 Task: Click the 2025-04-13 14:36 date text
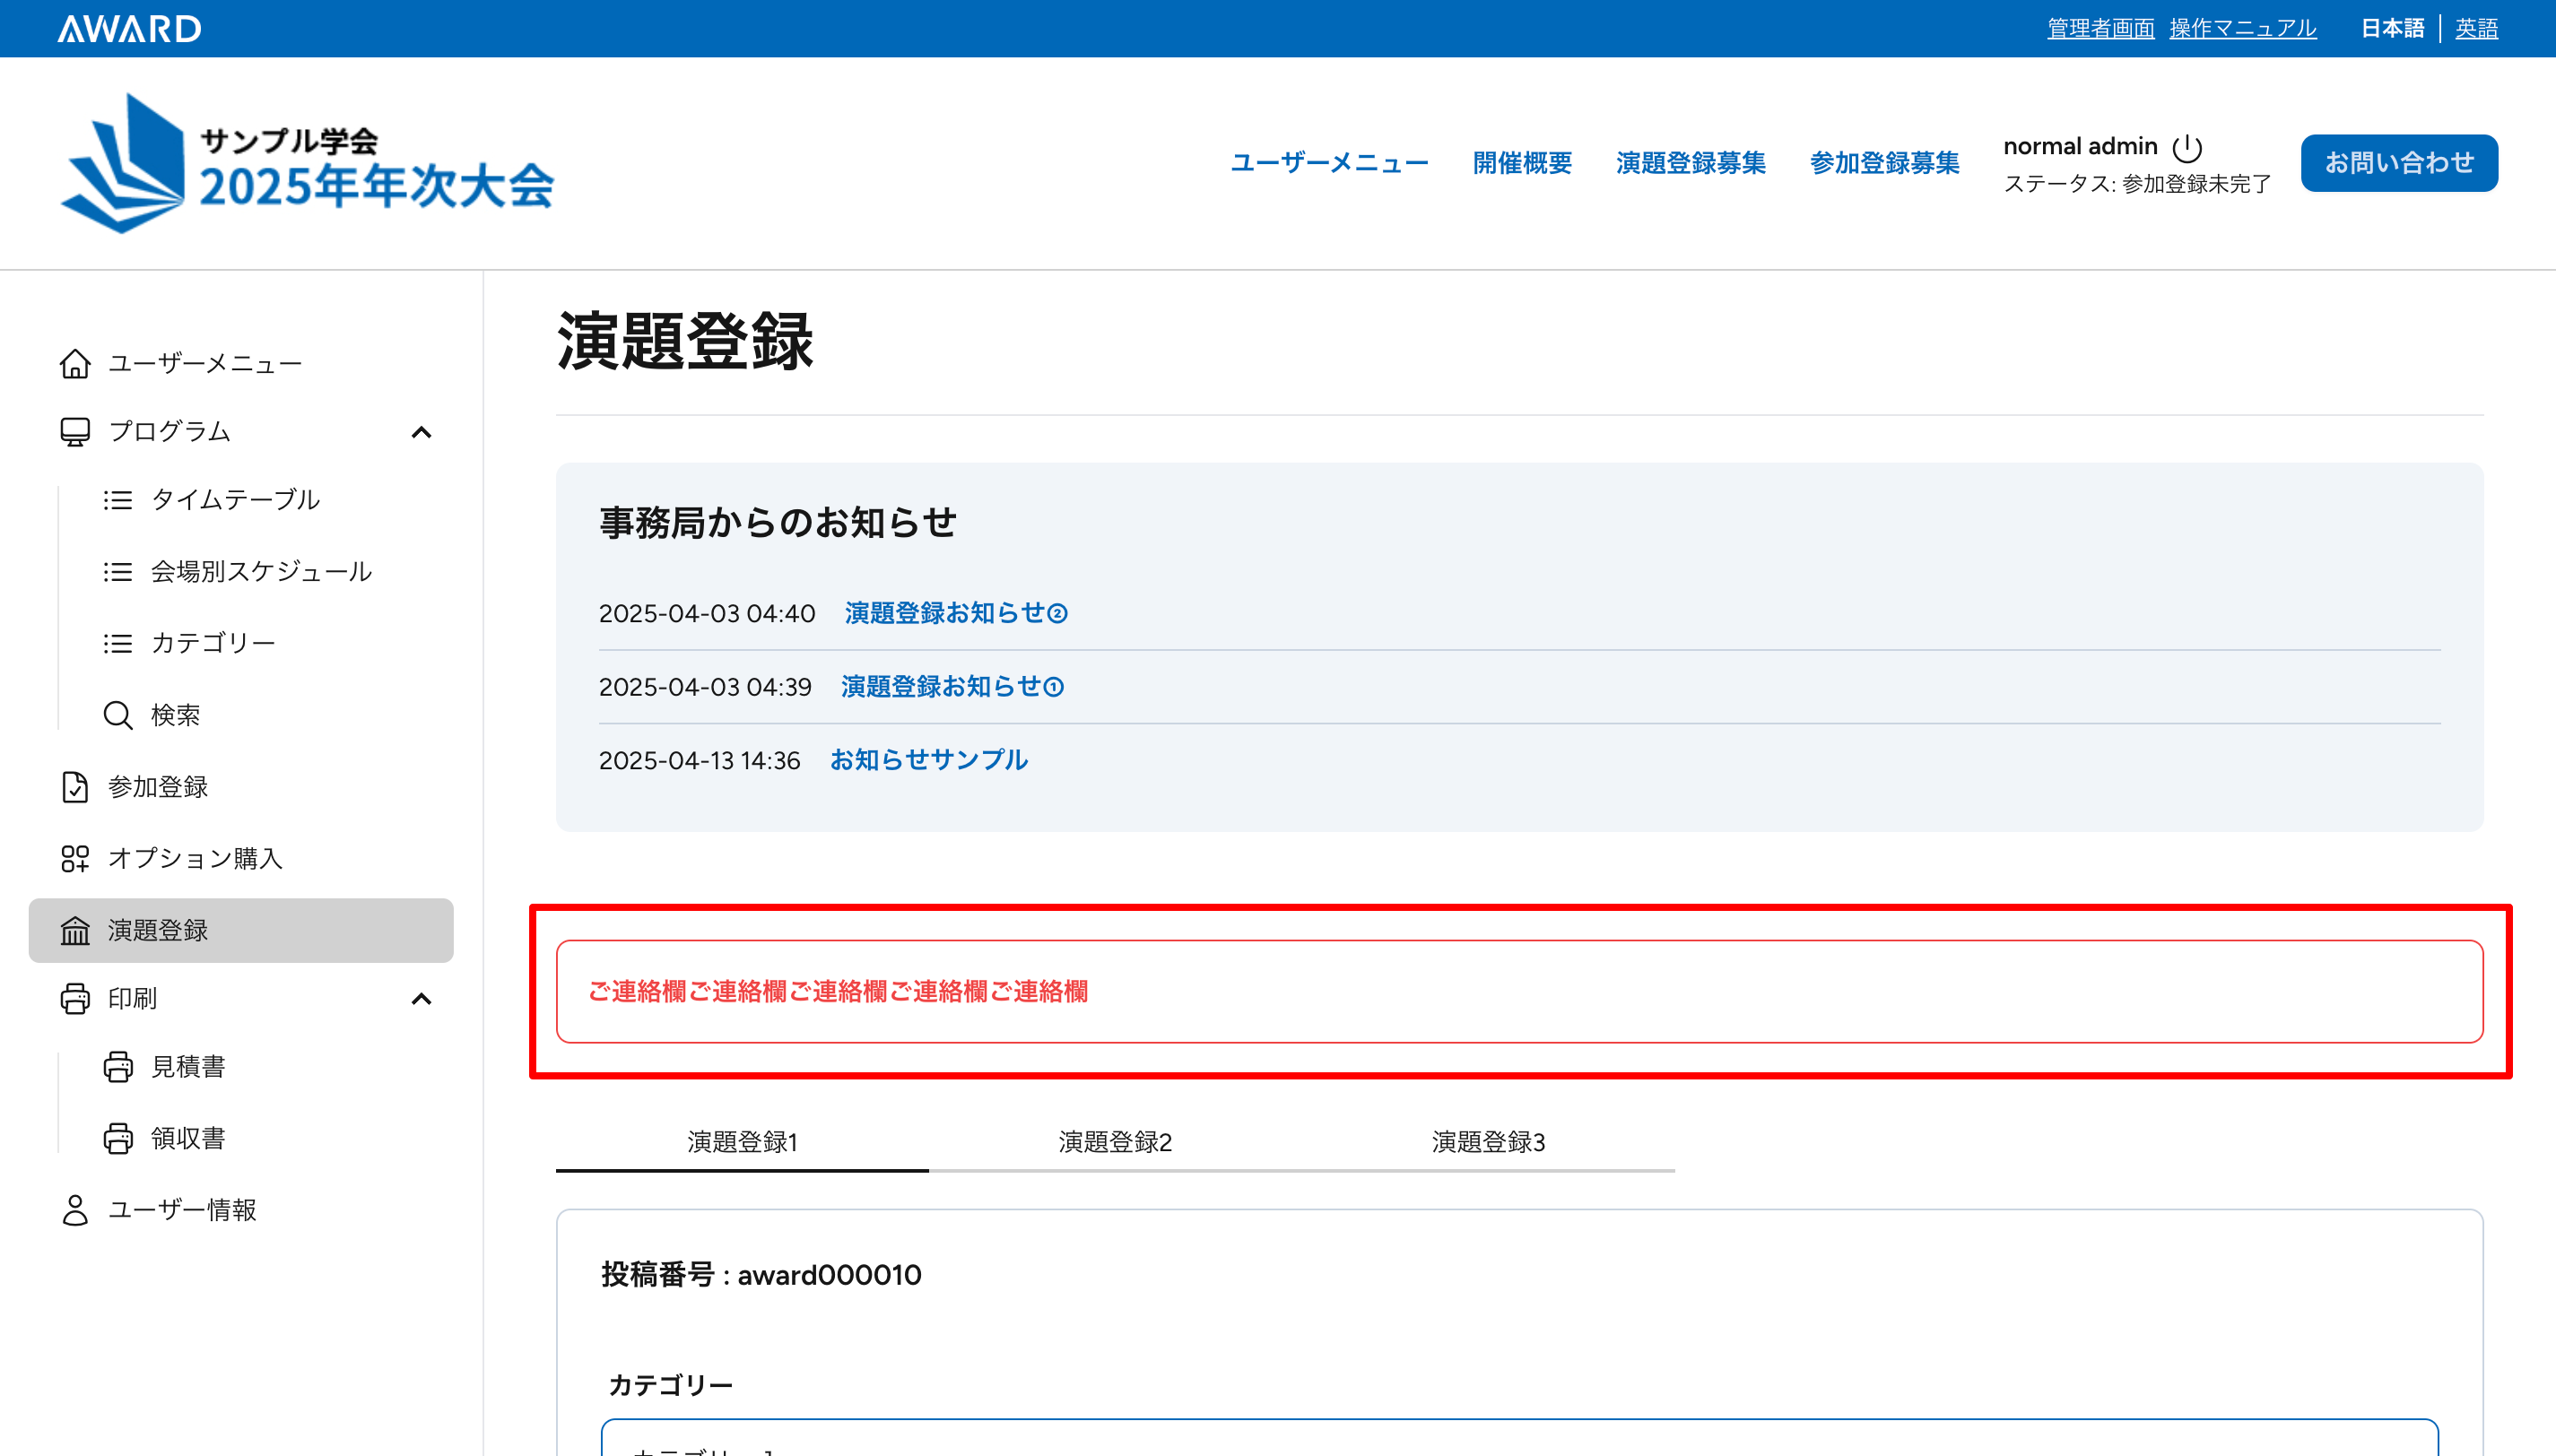699,761
